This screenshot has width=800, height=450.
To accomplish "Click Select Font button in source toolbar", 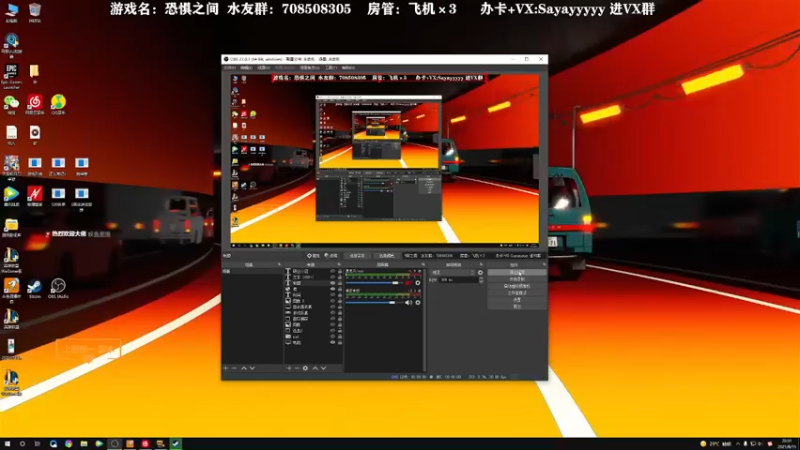I will pos(357,256).
